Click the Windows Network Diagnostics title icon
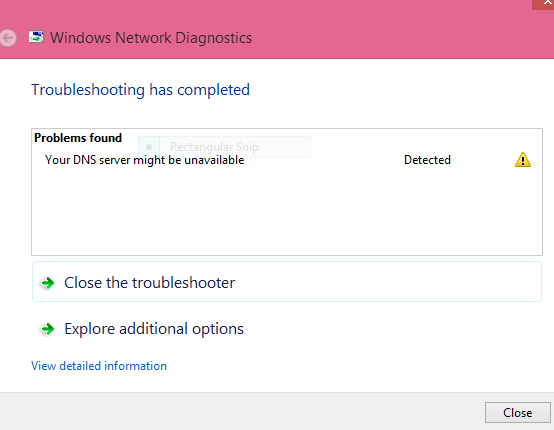The image size is (554, 430). click(36, 37)
